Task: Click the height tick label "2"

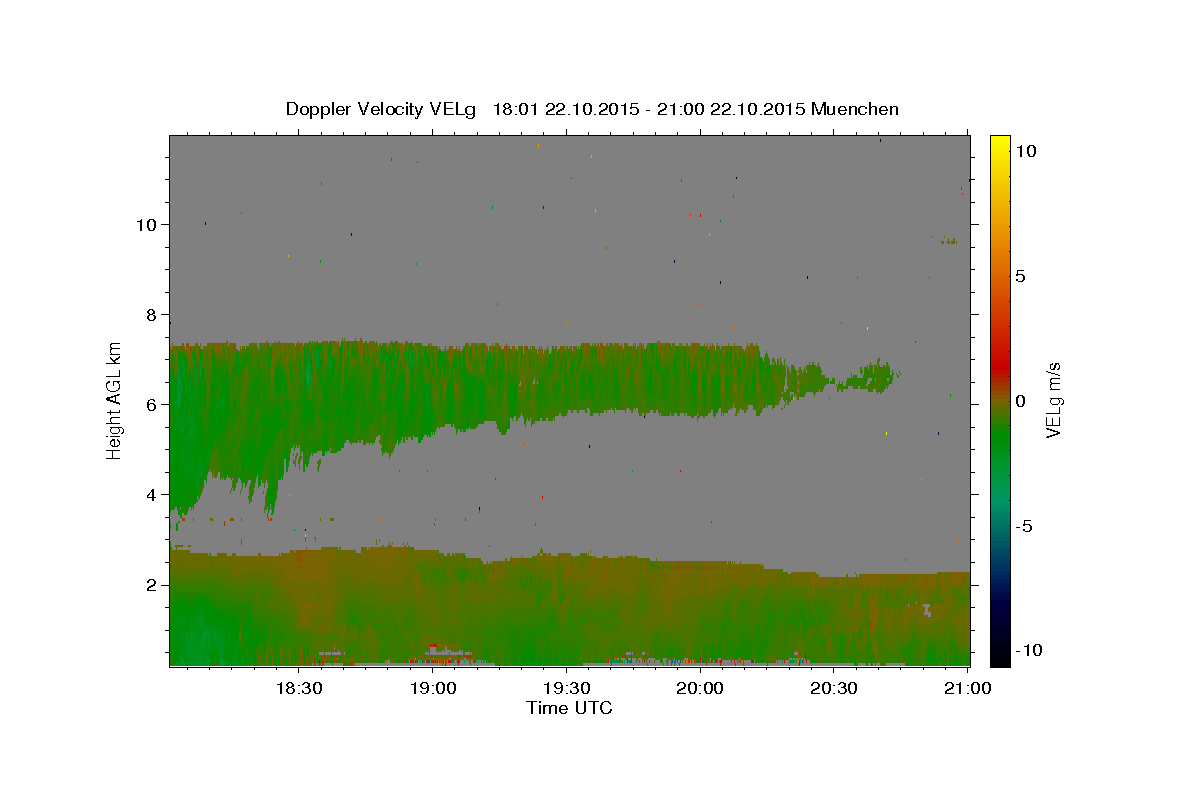Action: point(149,585)
